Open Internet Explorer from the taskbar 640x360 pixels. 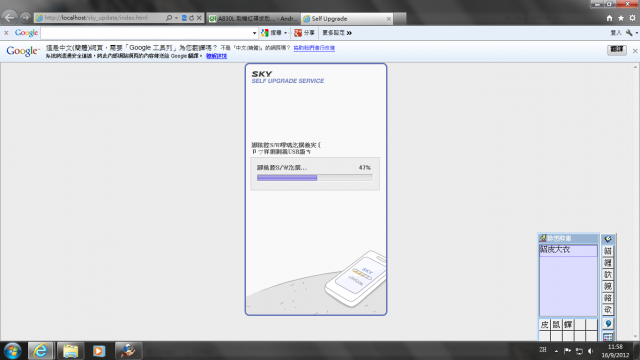(x=40, y=351)
